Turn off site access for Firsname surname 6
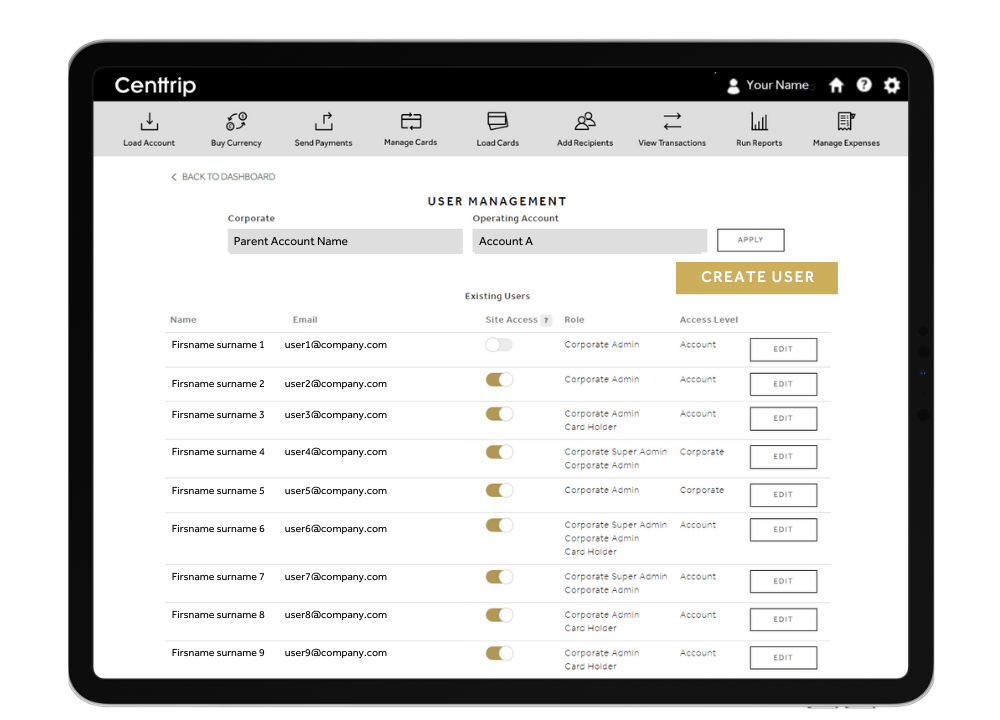 (x=499, y=525)
